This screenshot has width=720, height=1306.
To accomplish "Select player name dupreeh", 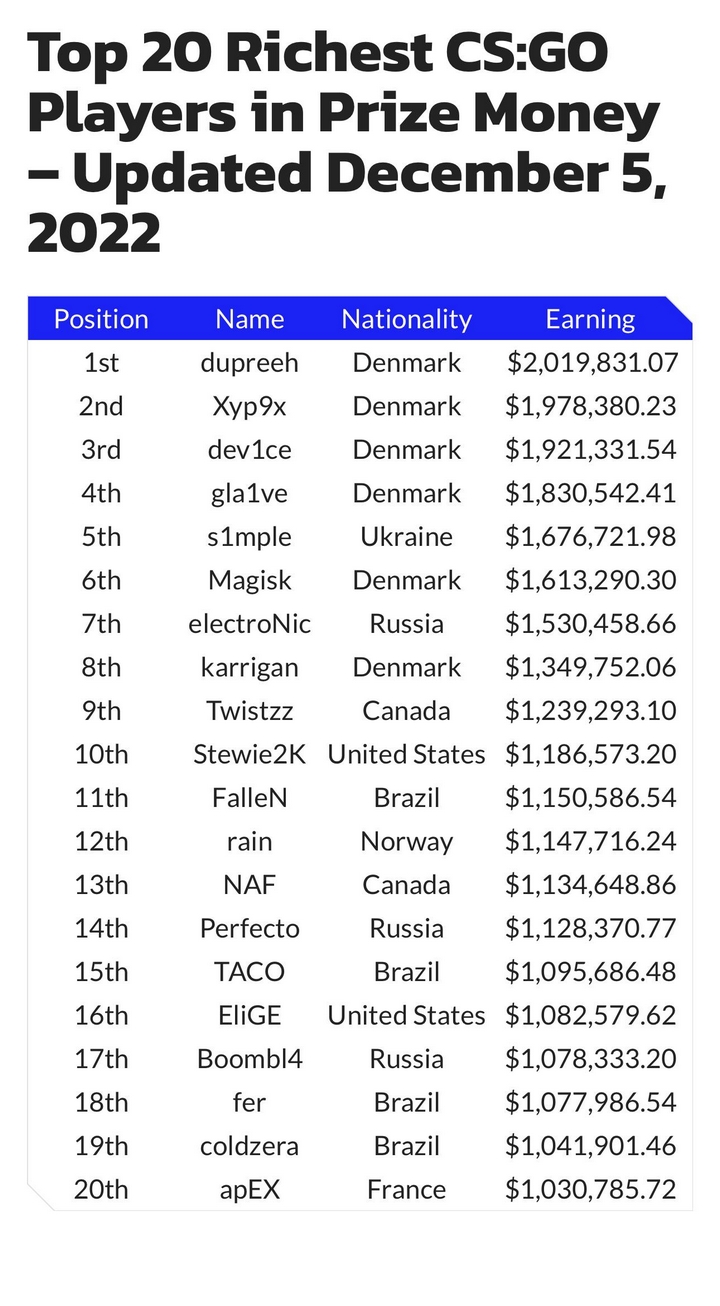I will click(x=249, y=363).
